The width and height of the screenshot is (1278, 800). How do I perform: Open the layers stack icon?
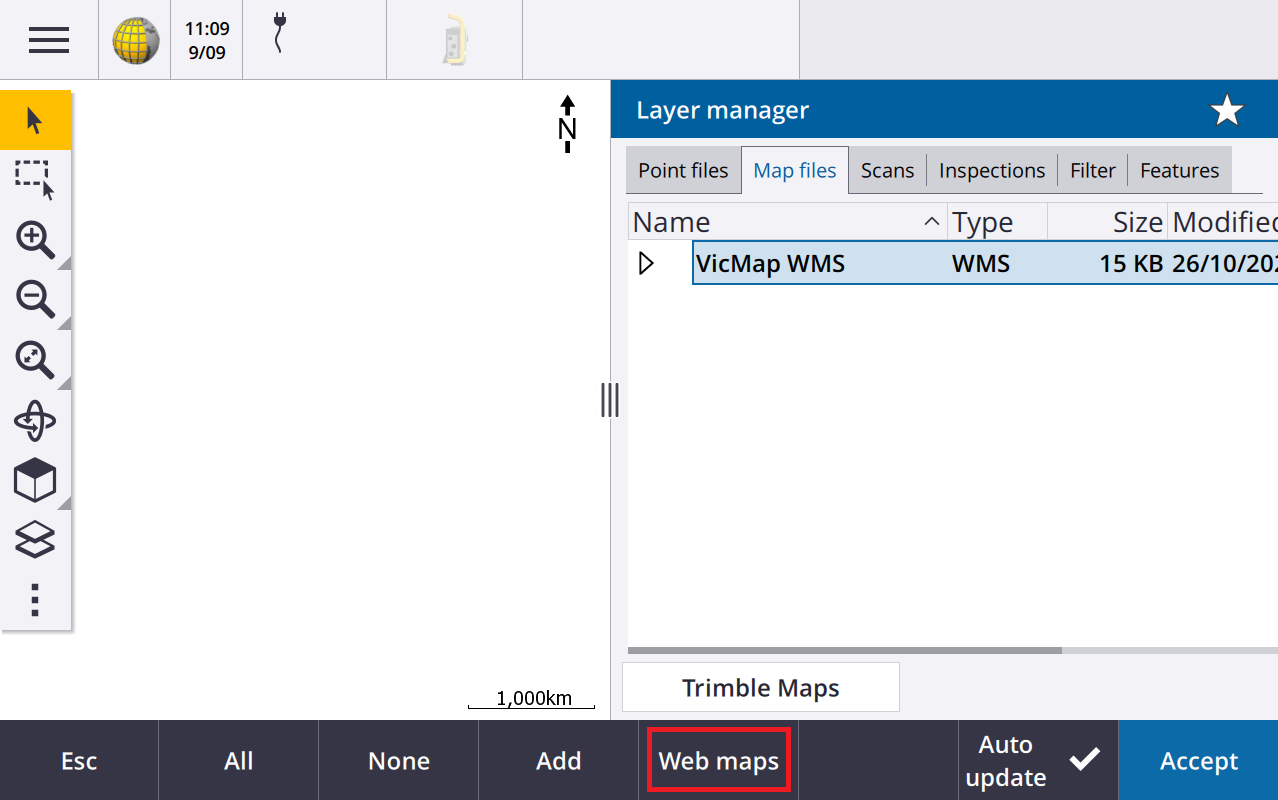pyautogui.click(x=35, y=541)
